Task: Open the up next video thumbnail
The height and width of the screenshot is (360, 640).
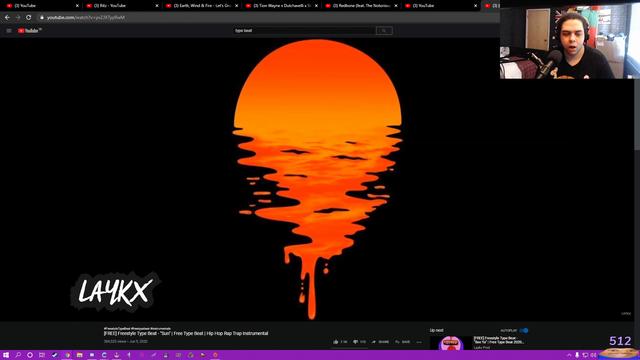Action: tap(451, 343)
